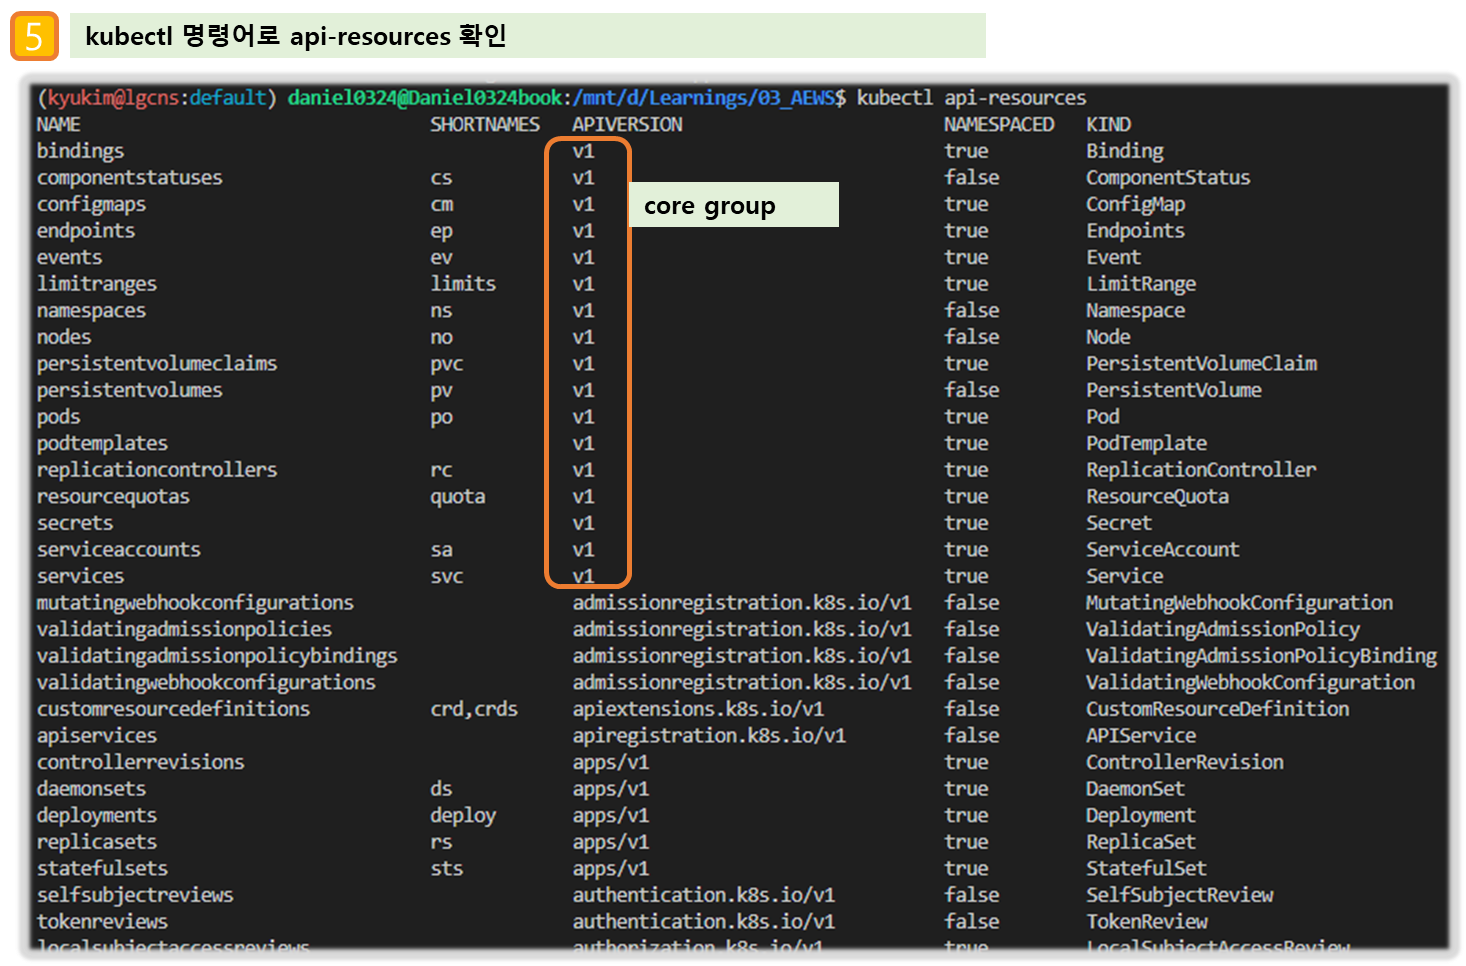Select 'admissionregistration.k8s.io/v1' in mutatingwebhookconfigurations row
This screenshot has height=966, width=1466.
click(742, 603)
